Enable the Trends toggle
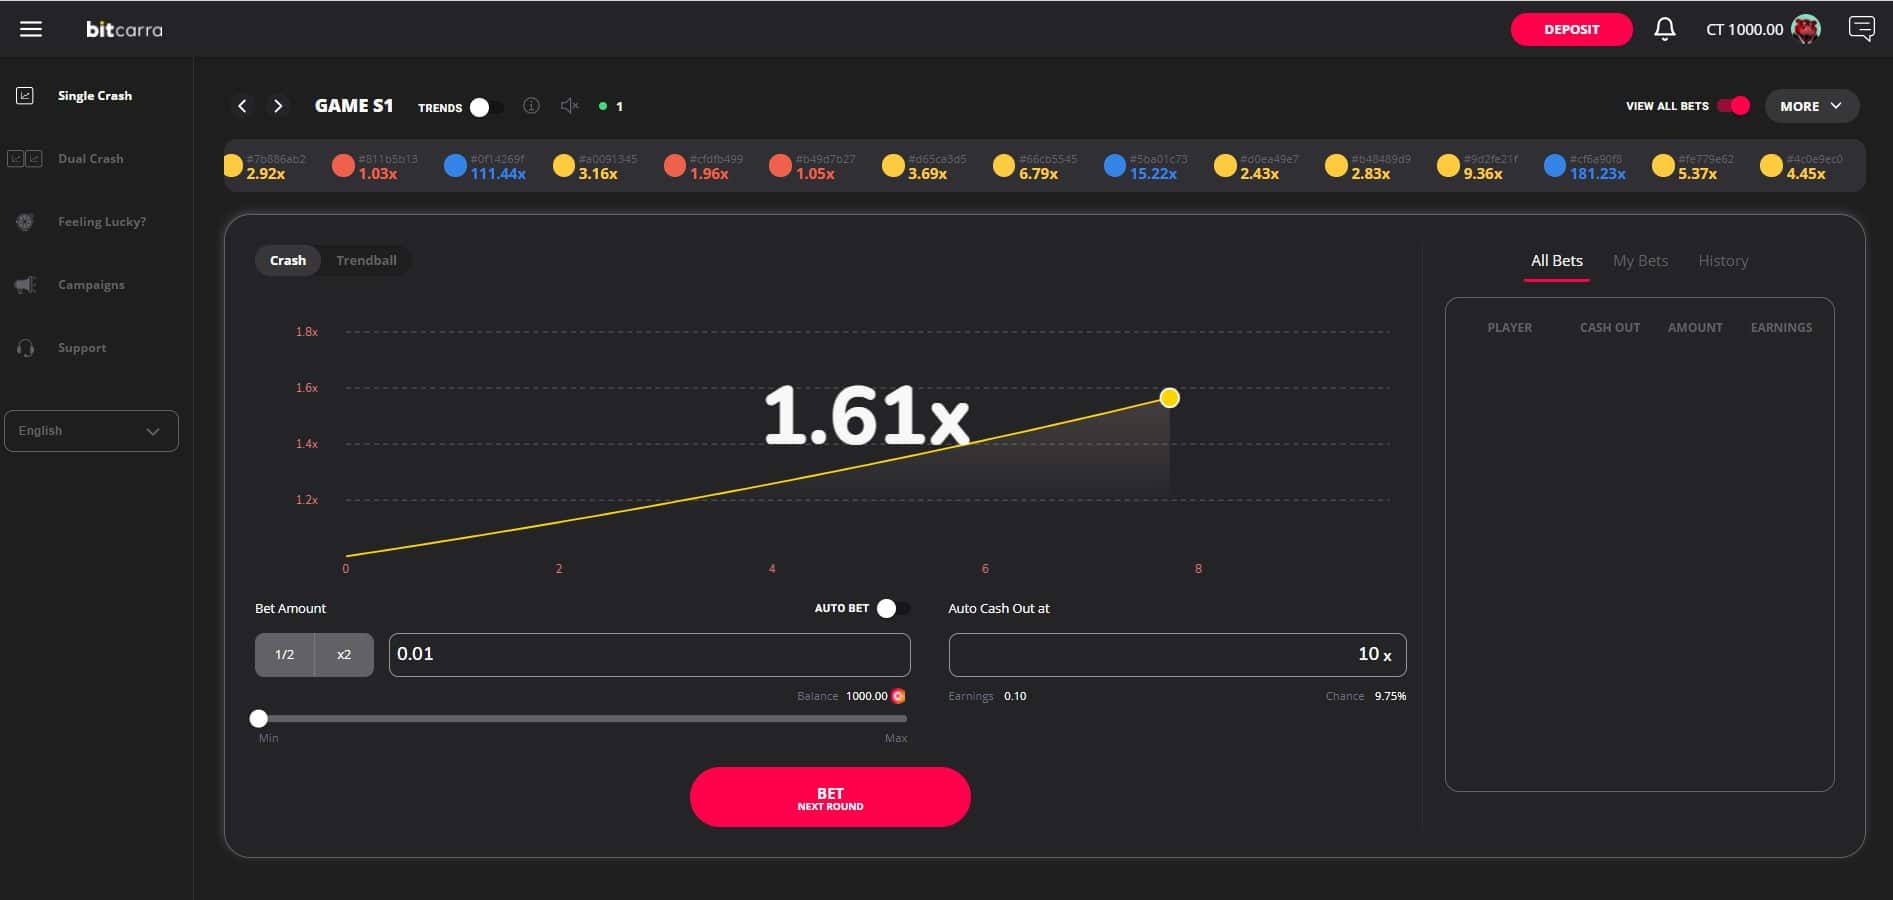The image size is (1893, 900). (x=486, y=107)
